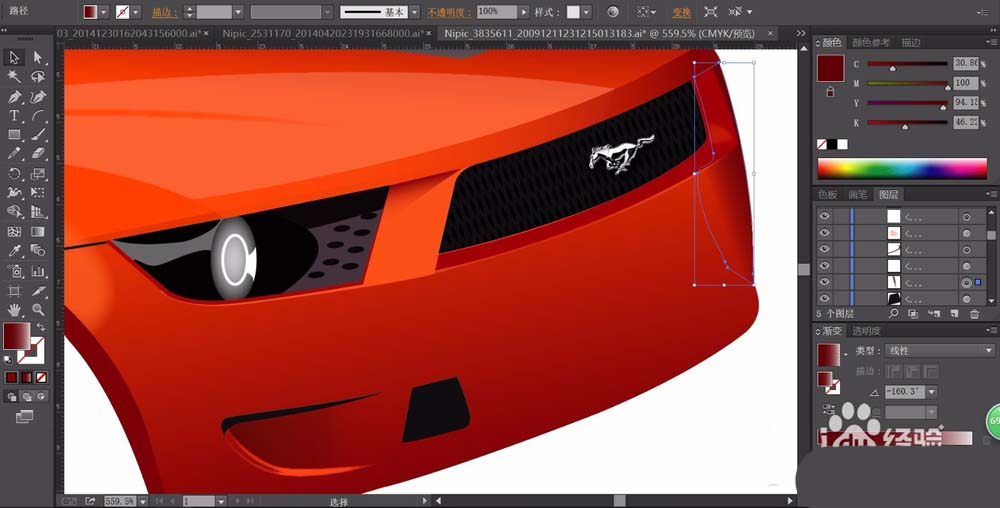Select the Free Transform tool
Image resolution: width=1000 pixels, height=508 pixels.
(38, 192)
